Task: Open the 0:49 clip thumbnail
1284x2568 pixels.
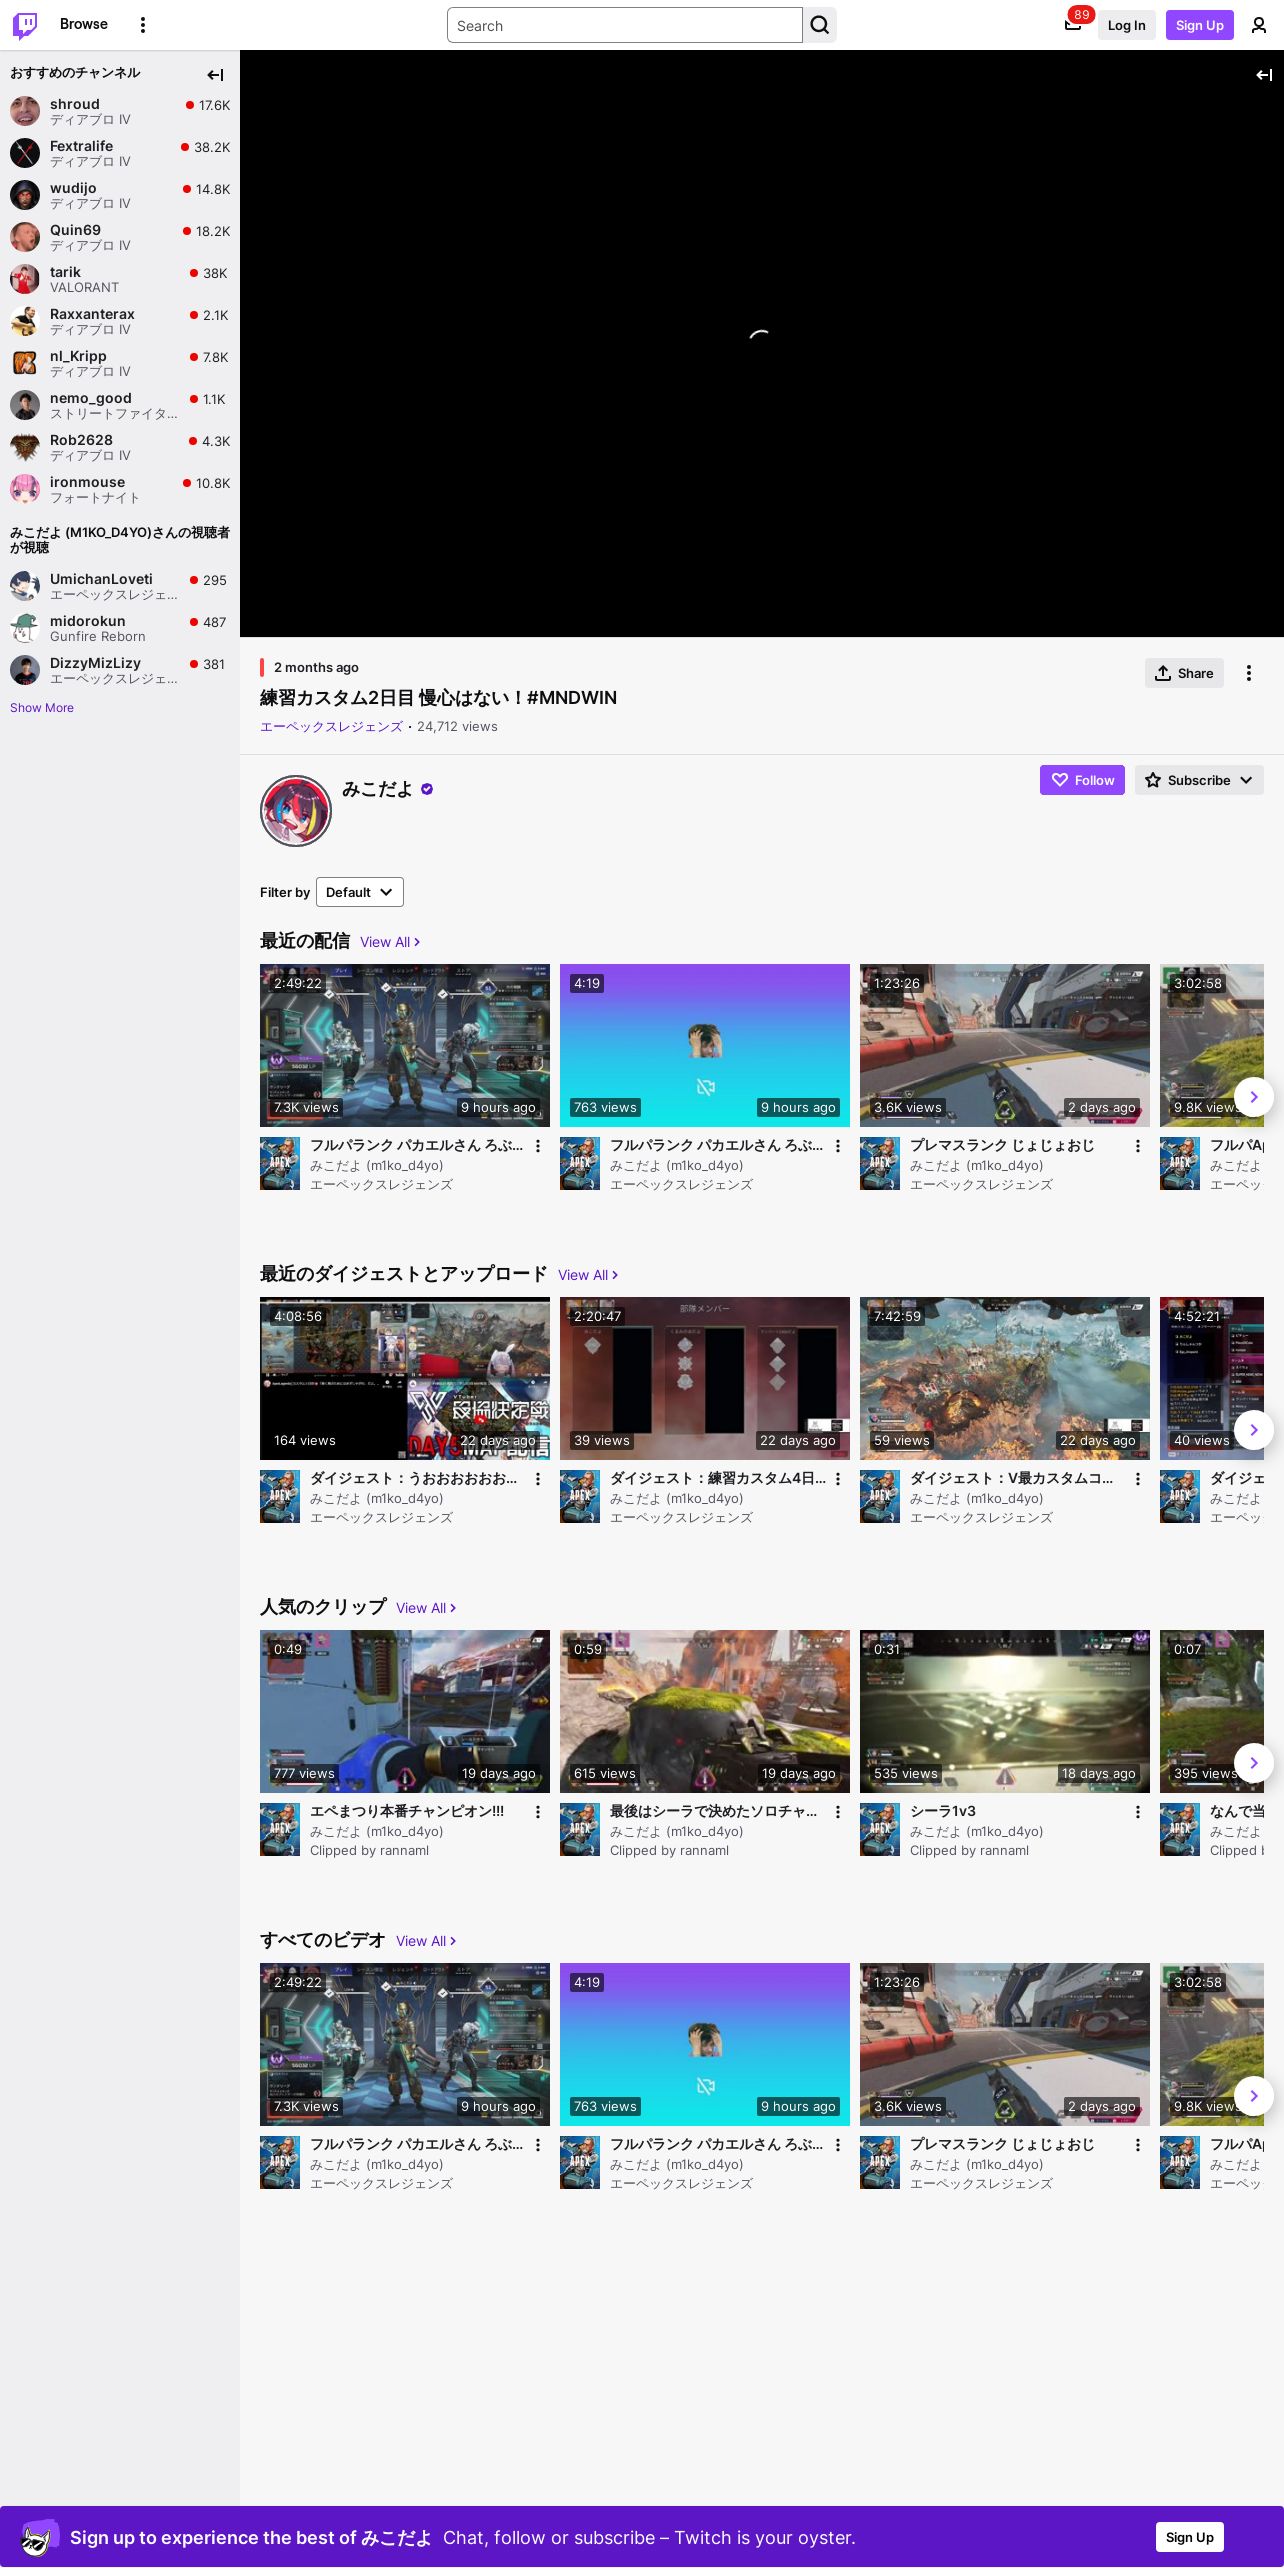Action: [x=405, y=1711]
